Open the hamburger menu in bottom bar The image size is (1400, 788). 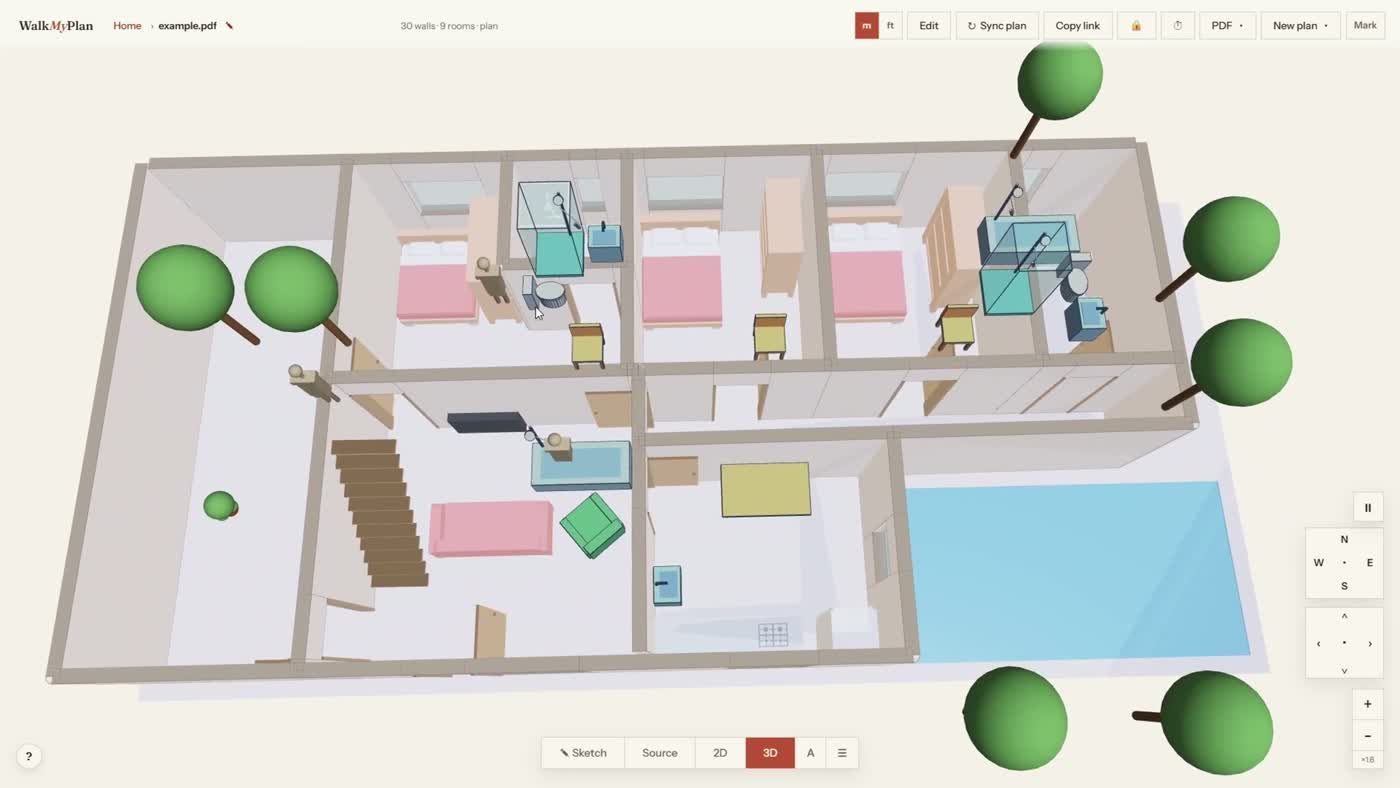(x=842, y=753)
